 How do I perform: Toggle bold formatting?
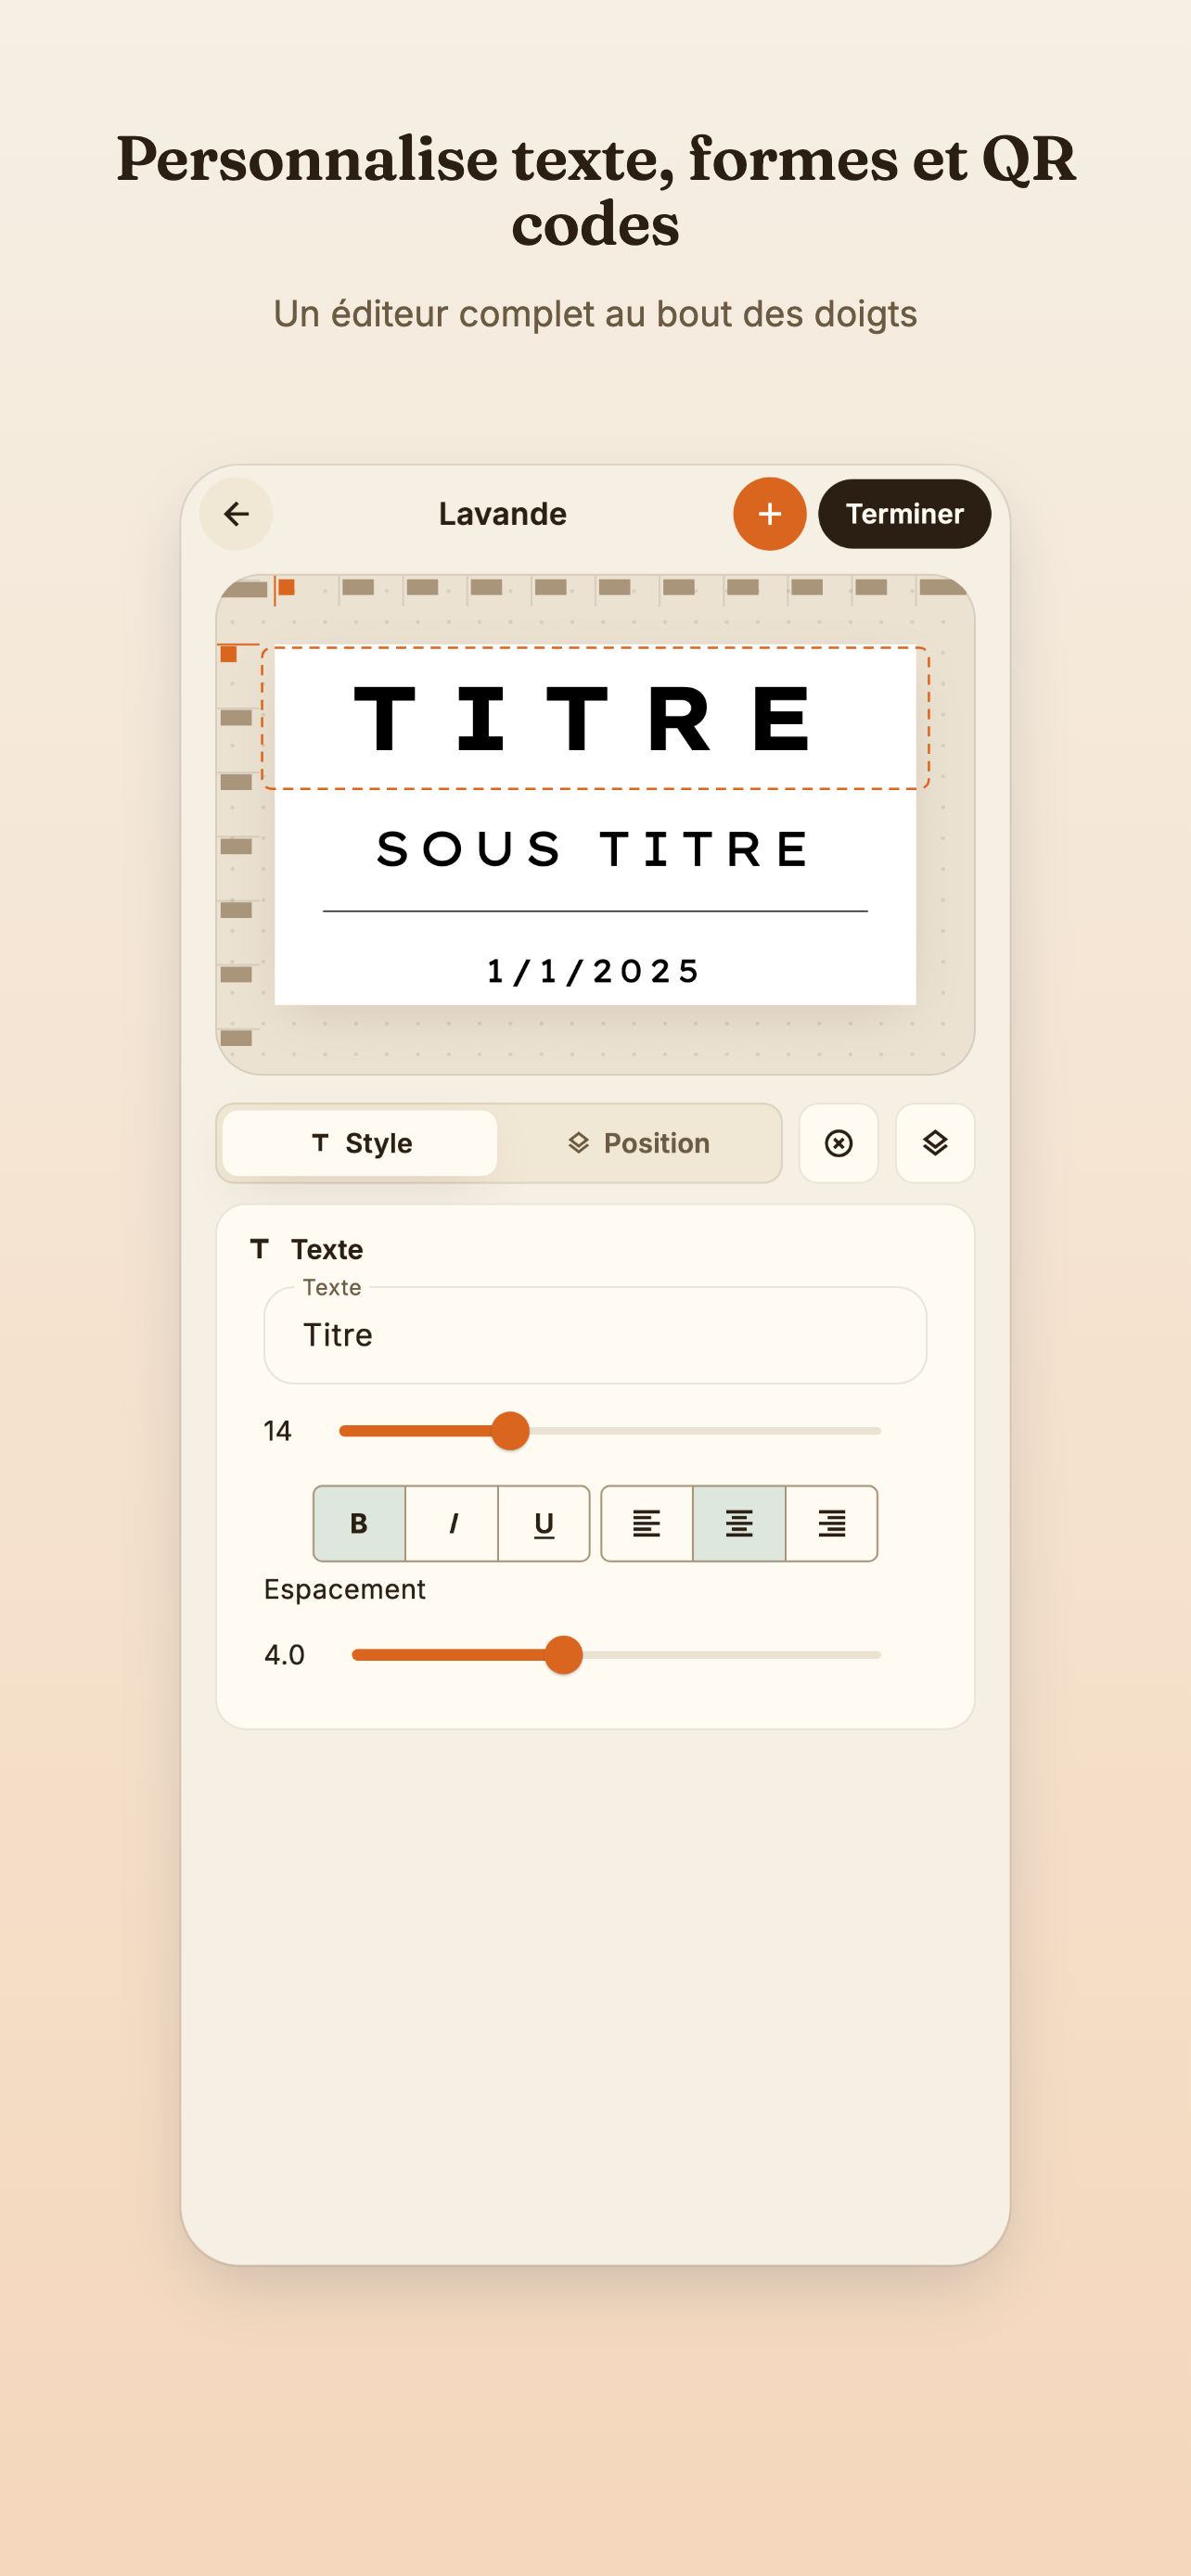(x=359, y=1523)
